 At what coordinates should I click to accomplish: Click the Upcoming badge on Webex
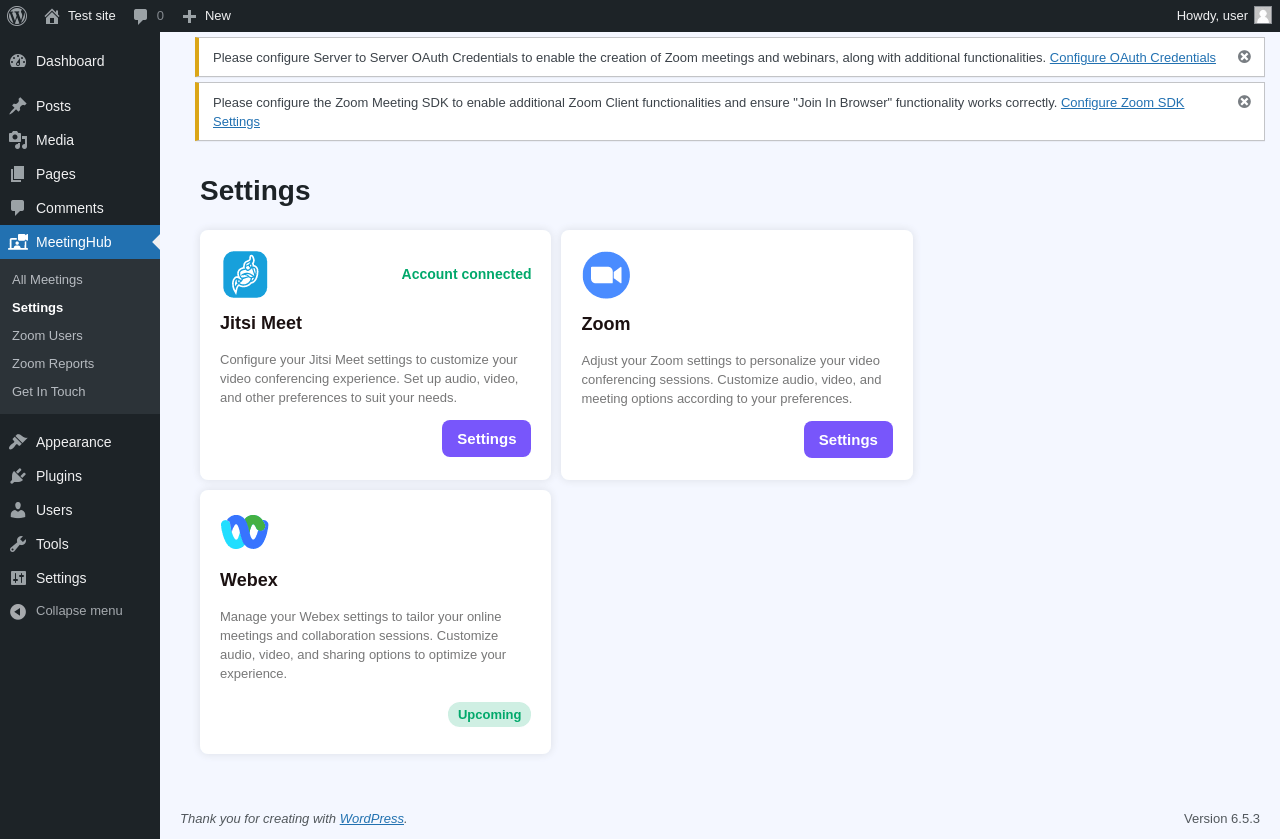[489, 715]
